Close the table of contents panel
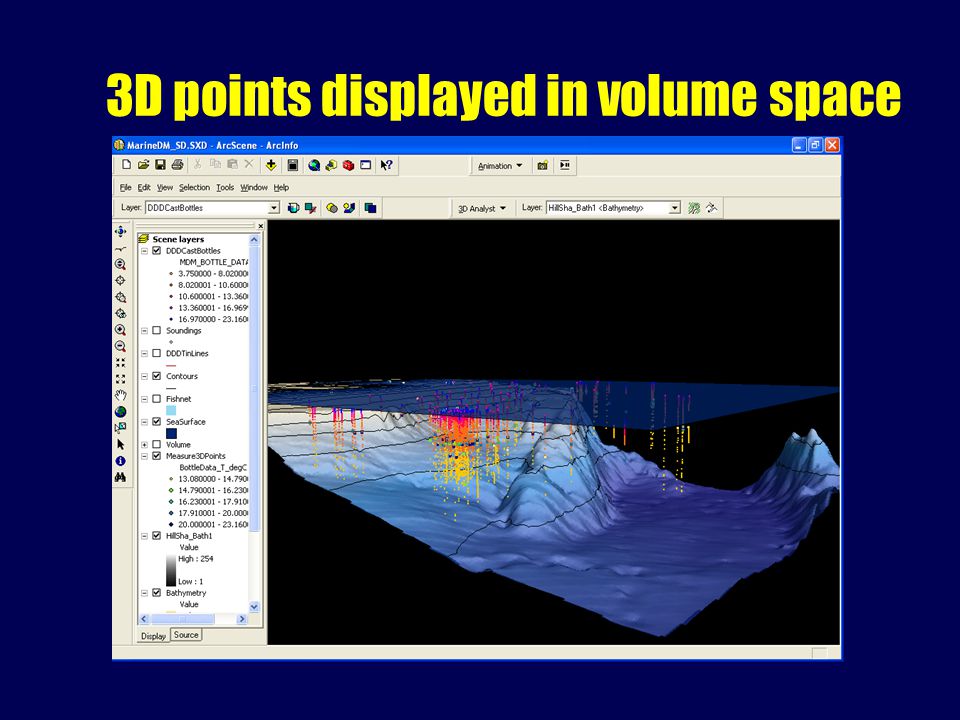The width and height of the screenshot is (960, 720). click(260, 226)
